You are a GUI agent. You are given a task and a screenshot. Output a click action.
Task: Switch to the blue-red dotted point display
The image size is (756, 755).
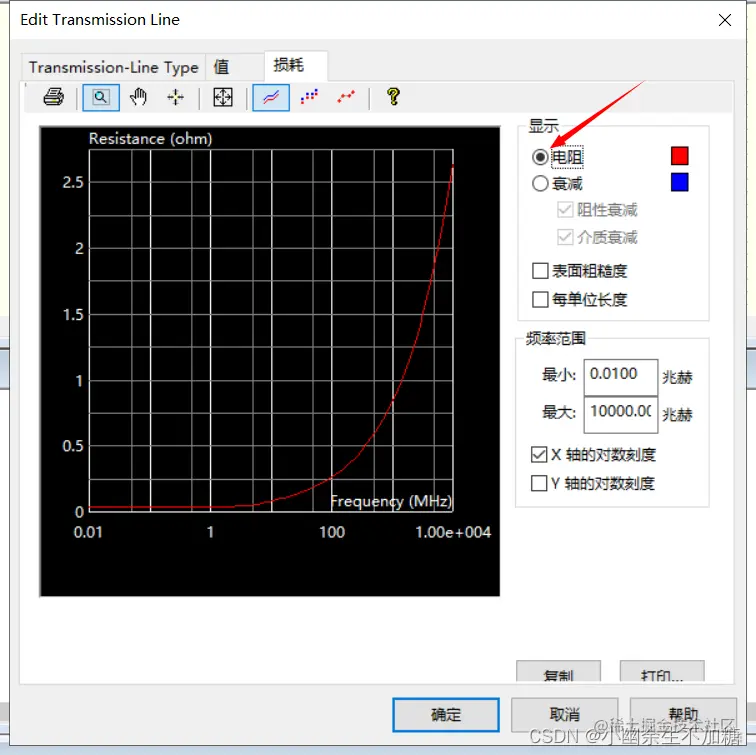tap(309, 97)
